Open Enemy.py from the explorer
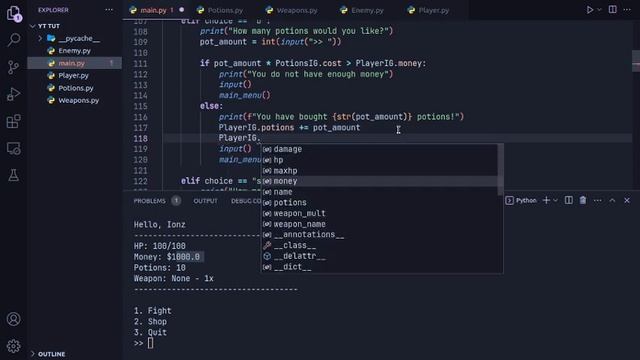The height and width of the screenshot is (360, 640). [x=74, y=51]
